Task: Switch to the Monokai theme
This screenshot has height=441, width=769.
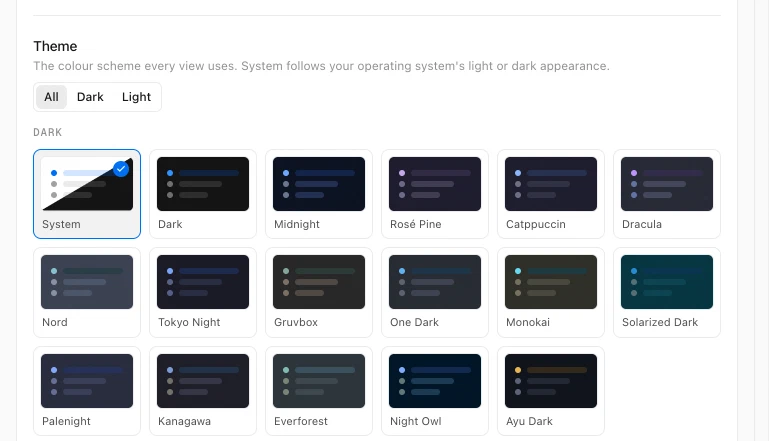Action: pos(551,292)
